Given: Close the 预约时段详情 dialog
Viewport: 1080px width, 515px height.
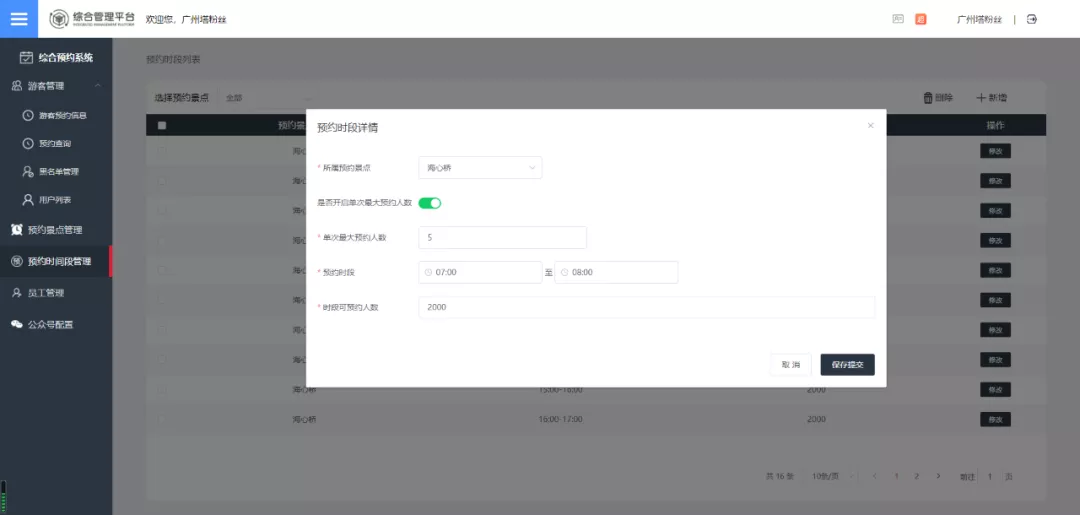Looking at the screenshot, I should click(x=871, y=125).
